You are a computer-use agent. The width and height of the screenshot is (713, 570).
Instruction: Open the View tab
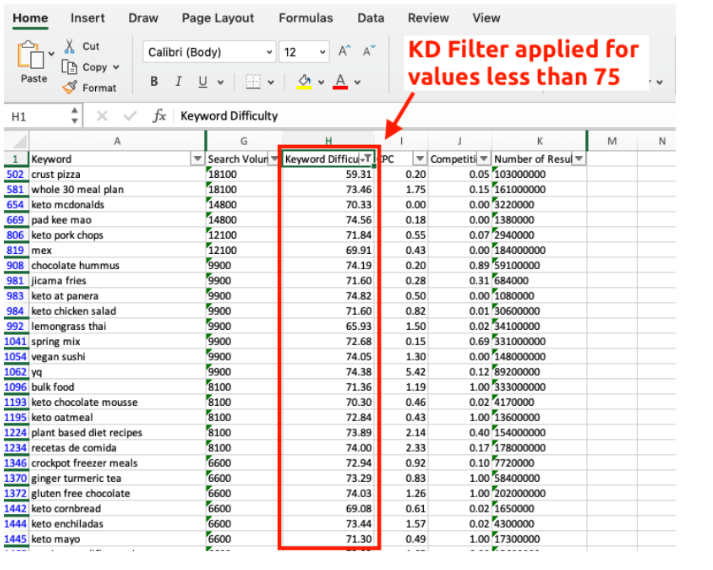pos(486,18)
